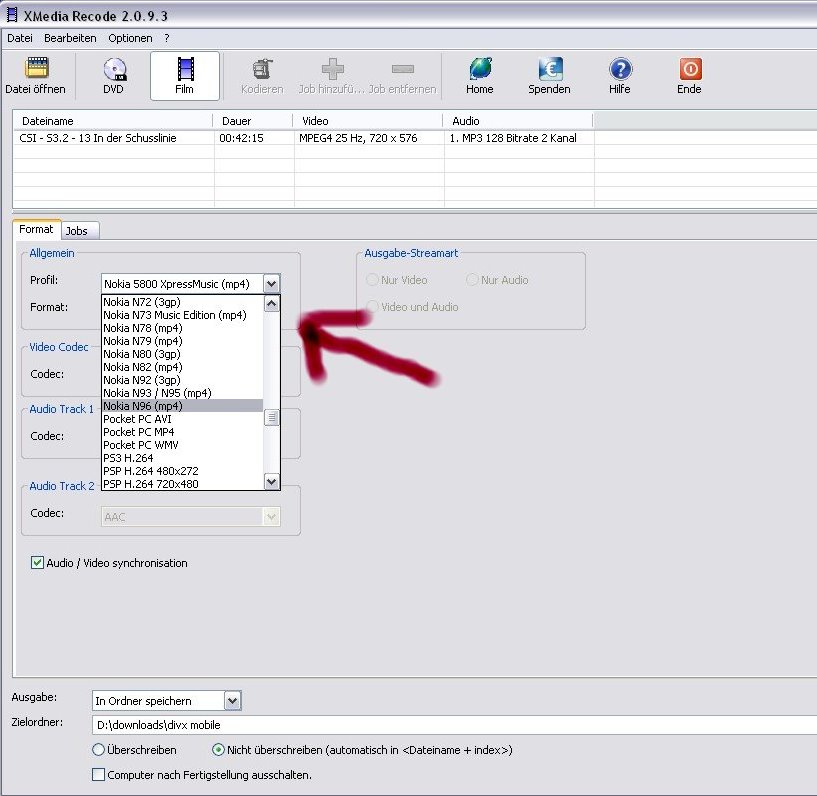Select the Nicht überschreiben radio button
Screen dimensions: 817x796
pyautogui.click(x=218, y=750)
